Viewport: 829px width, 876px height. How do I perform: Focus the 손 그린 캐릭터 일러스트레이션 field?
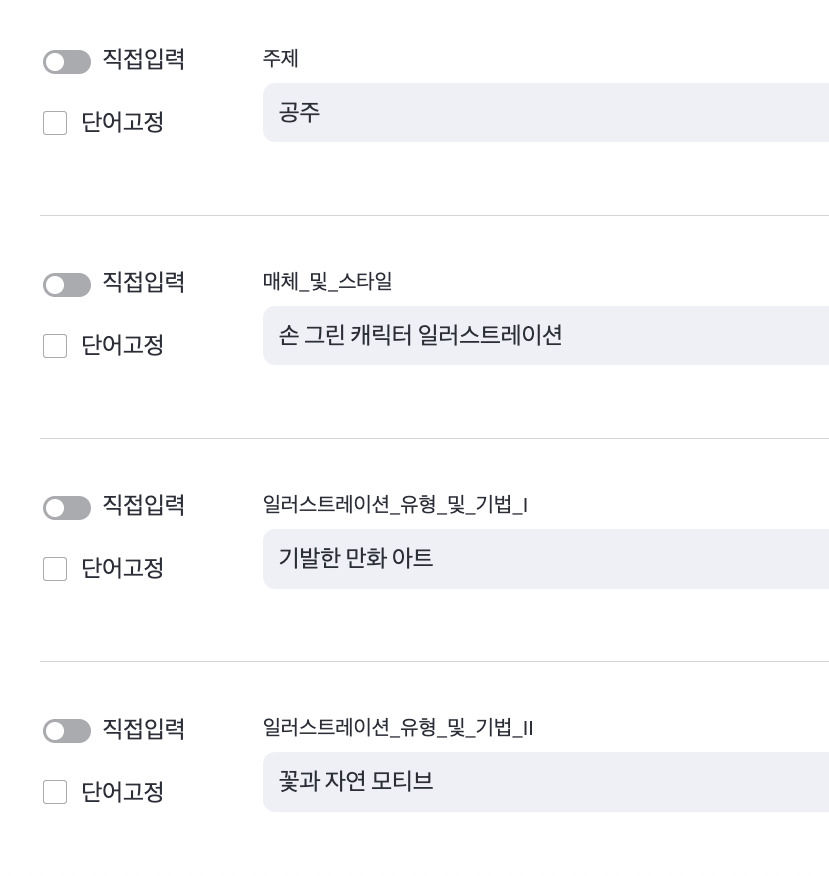point(545,335)
